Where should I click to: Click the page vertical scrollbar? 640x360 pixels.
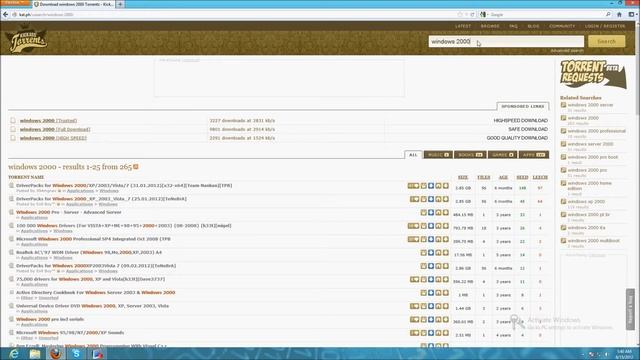click(638, 184)
